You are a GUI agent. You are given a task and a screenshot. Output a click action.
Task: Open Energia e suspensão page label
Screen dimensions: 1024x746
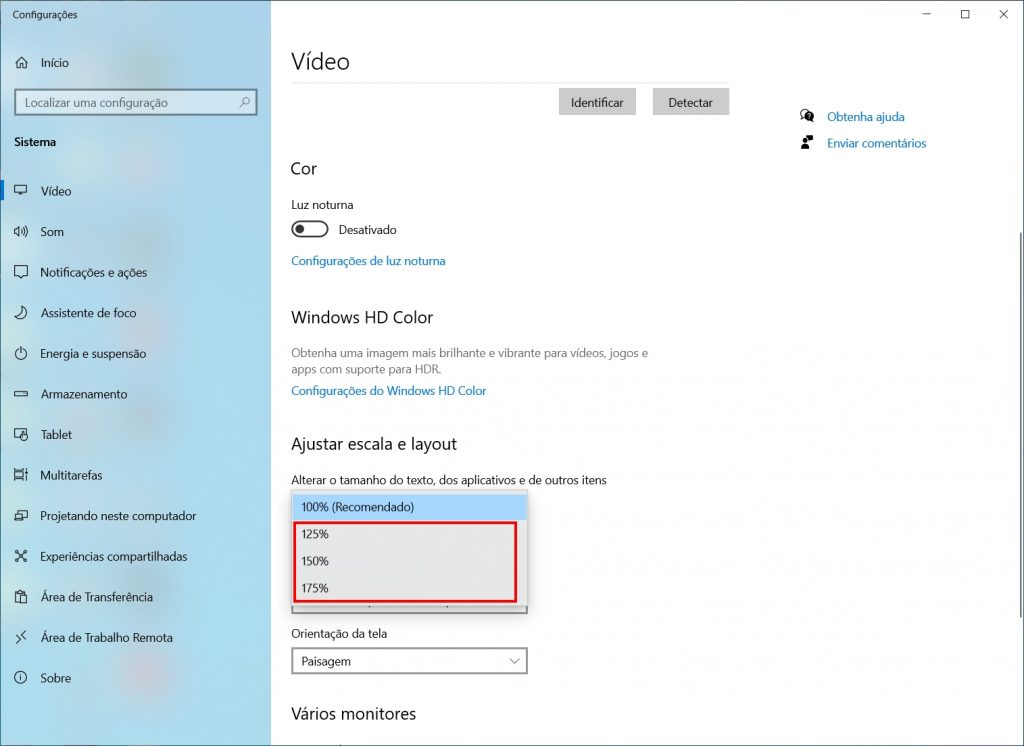(93, 353)
